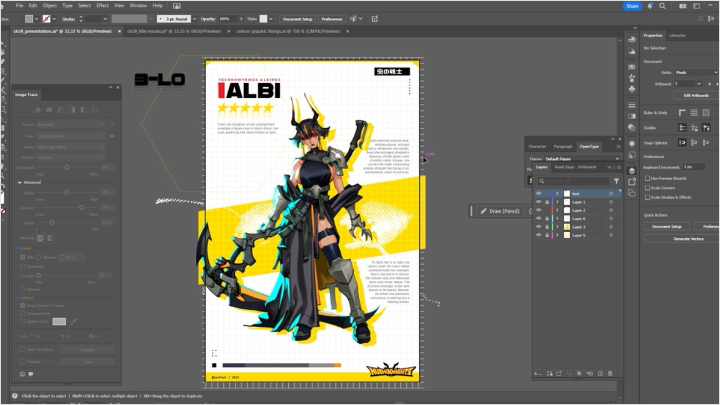Open the Appearance panel icon

(632, 144)
